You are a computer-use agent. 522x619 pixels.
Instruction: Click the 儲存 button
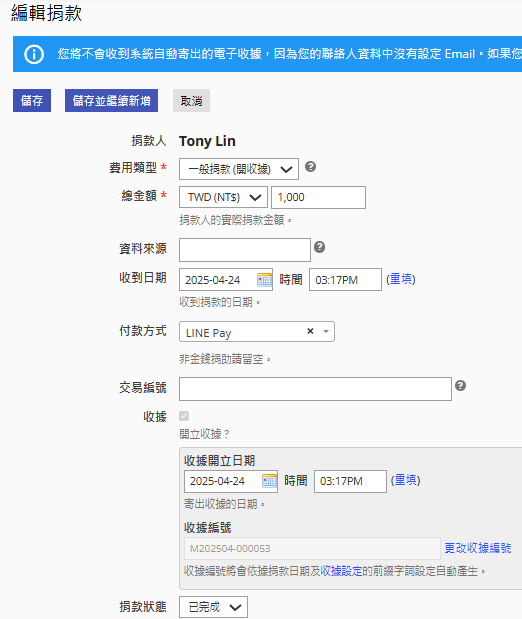click(x=32, y=101)
